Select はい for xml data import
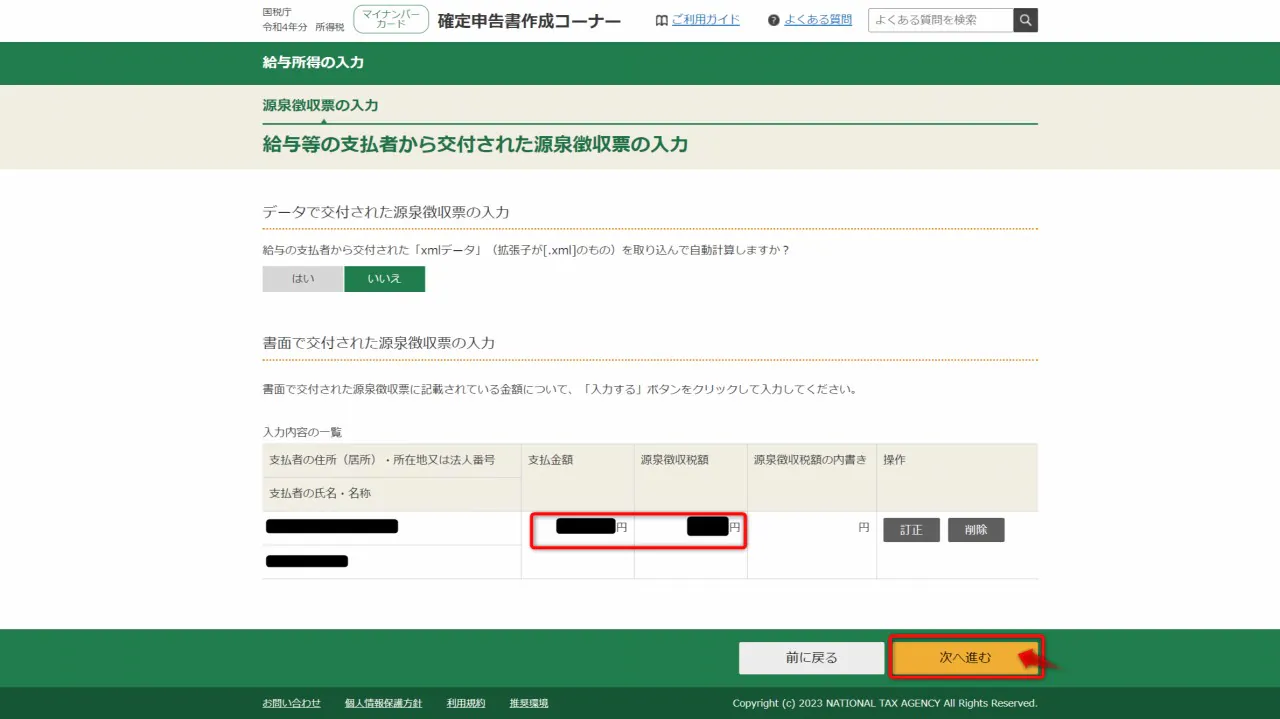This screenshot has width=1280, height=719. 303,279
